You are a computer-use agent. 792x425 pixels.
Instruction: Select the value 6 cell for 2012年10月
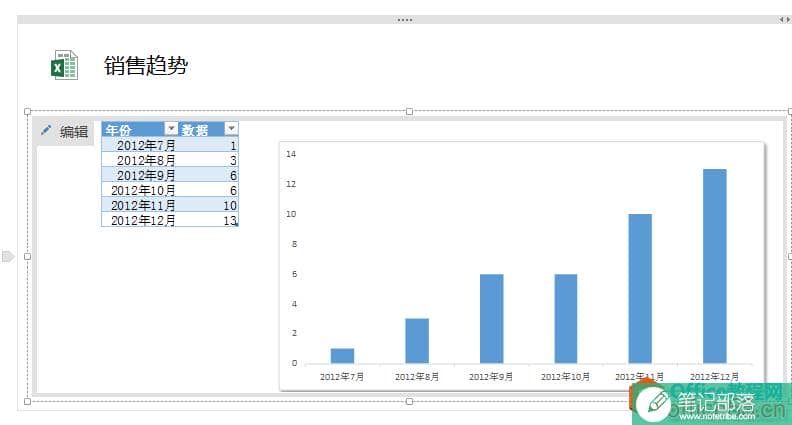click(x=209, y=191)
